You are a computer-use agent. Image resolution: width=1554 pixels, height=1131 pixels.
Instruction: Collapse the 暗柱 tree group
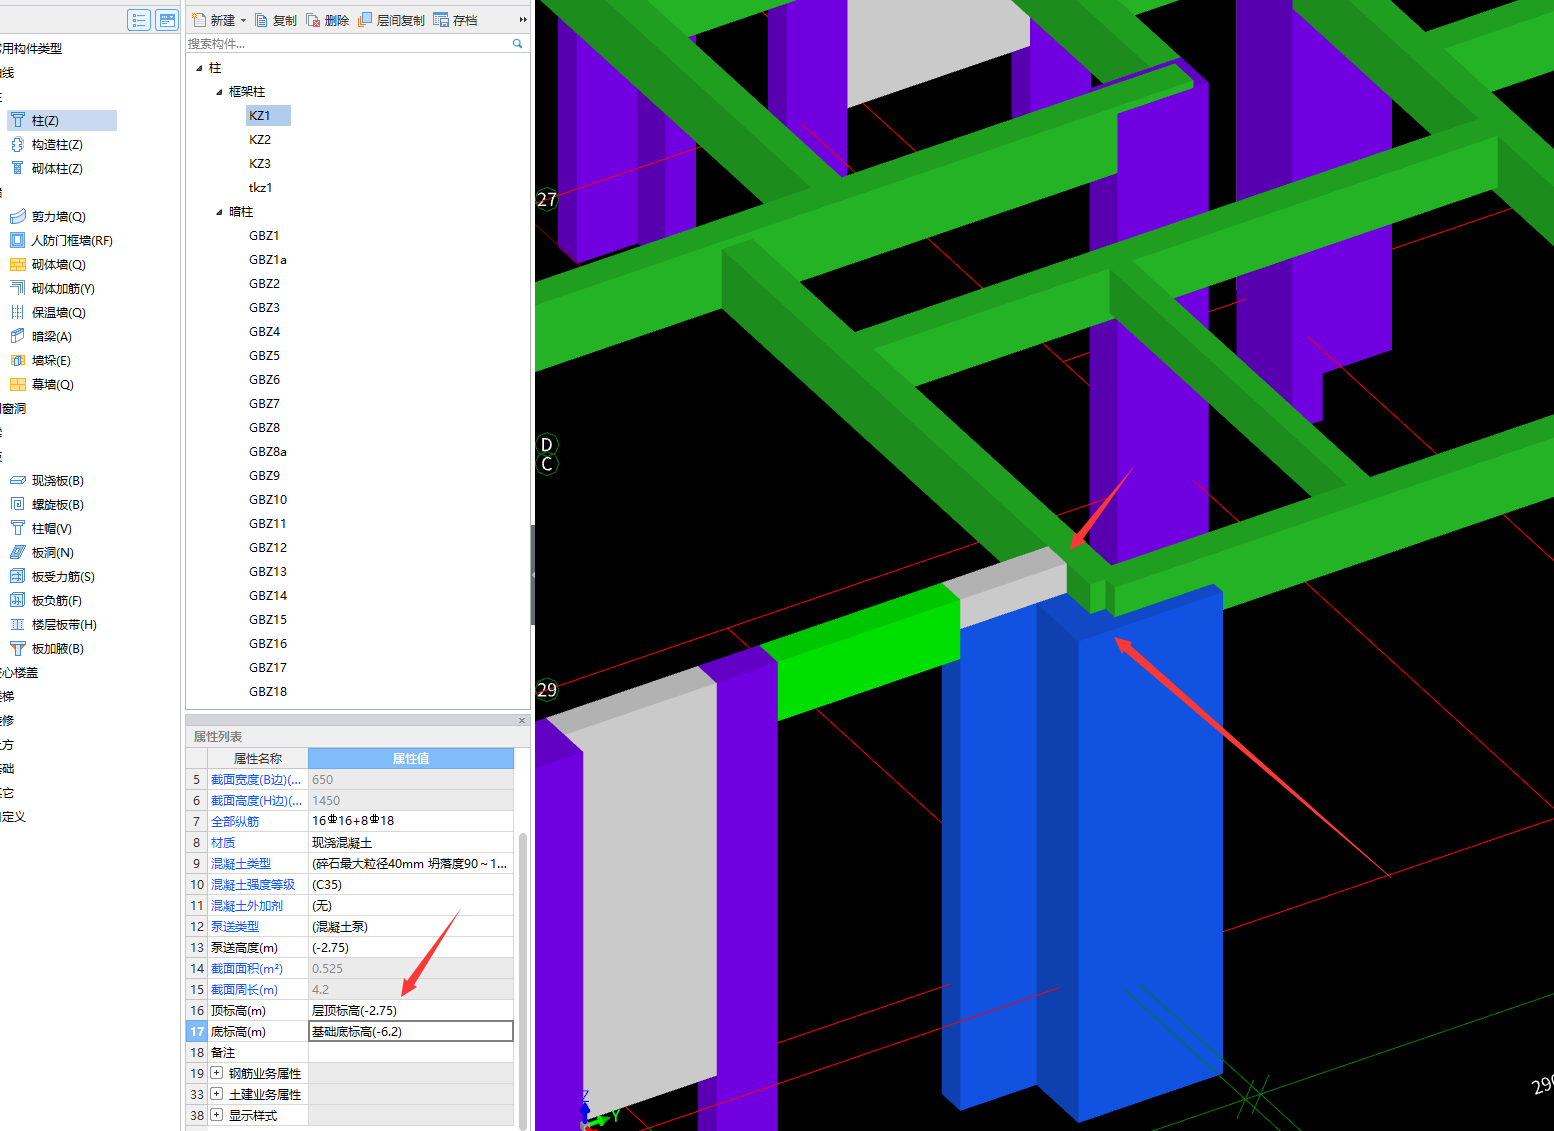219,212
